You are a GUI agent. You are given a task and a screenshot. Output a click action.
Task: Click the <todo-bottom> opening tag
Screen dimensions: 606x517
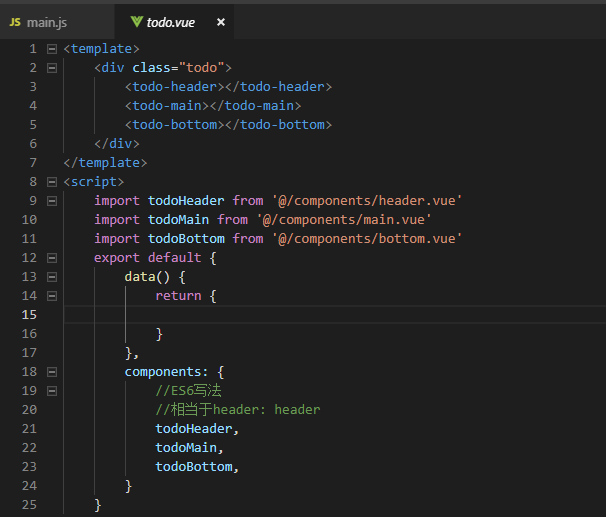pyautogui.click(x=175, y=125)
